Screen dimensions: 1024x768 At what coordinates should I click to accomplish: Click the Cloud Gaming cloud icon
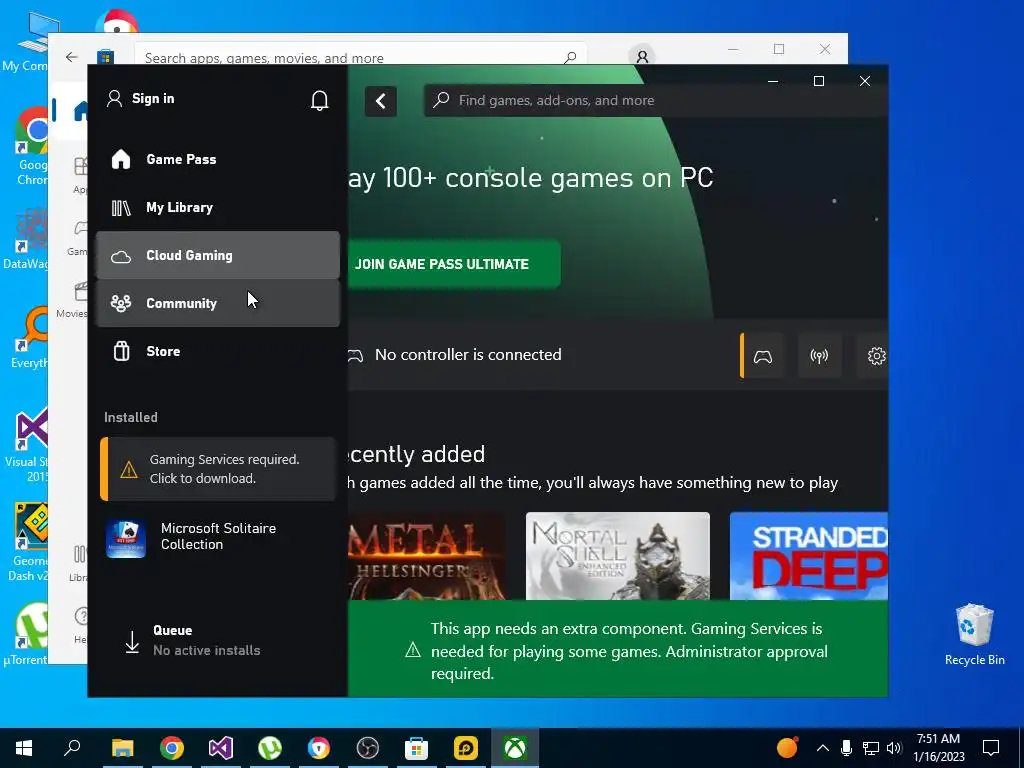point(121,256)
